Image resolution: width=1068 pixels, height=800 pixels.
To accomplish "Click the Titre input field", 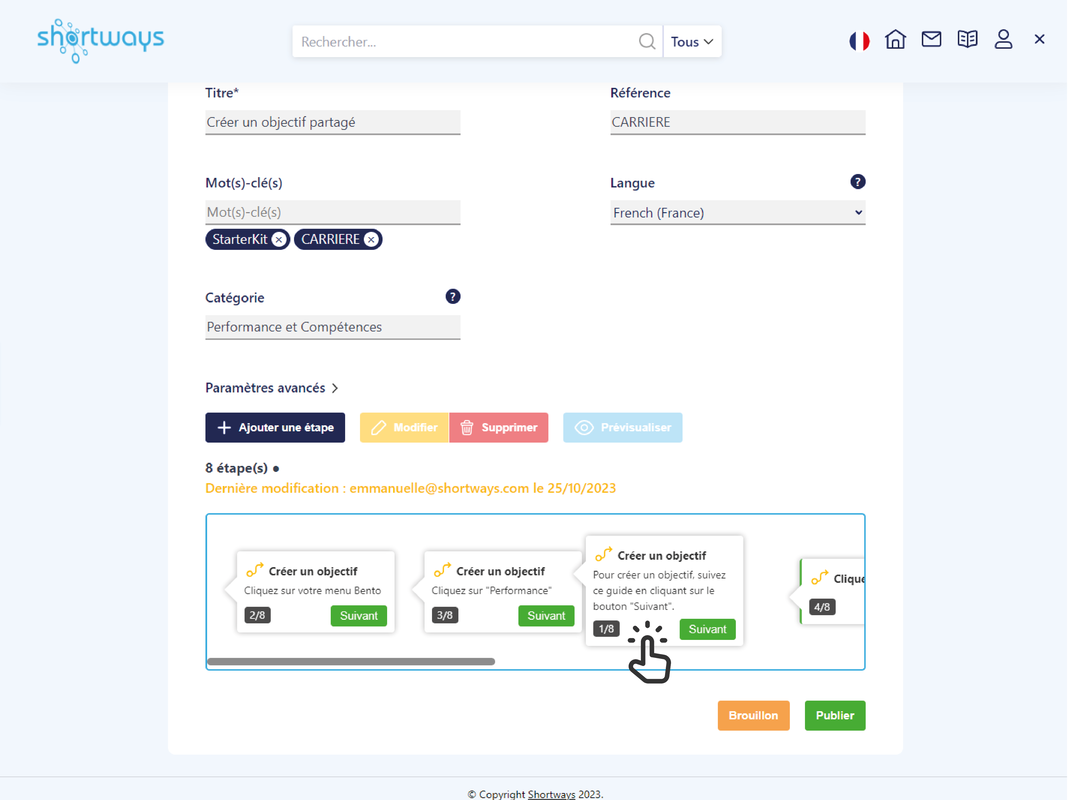I will click(333, 123).
